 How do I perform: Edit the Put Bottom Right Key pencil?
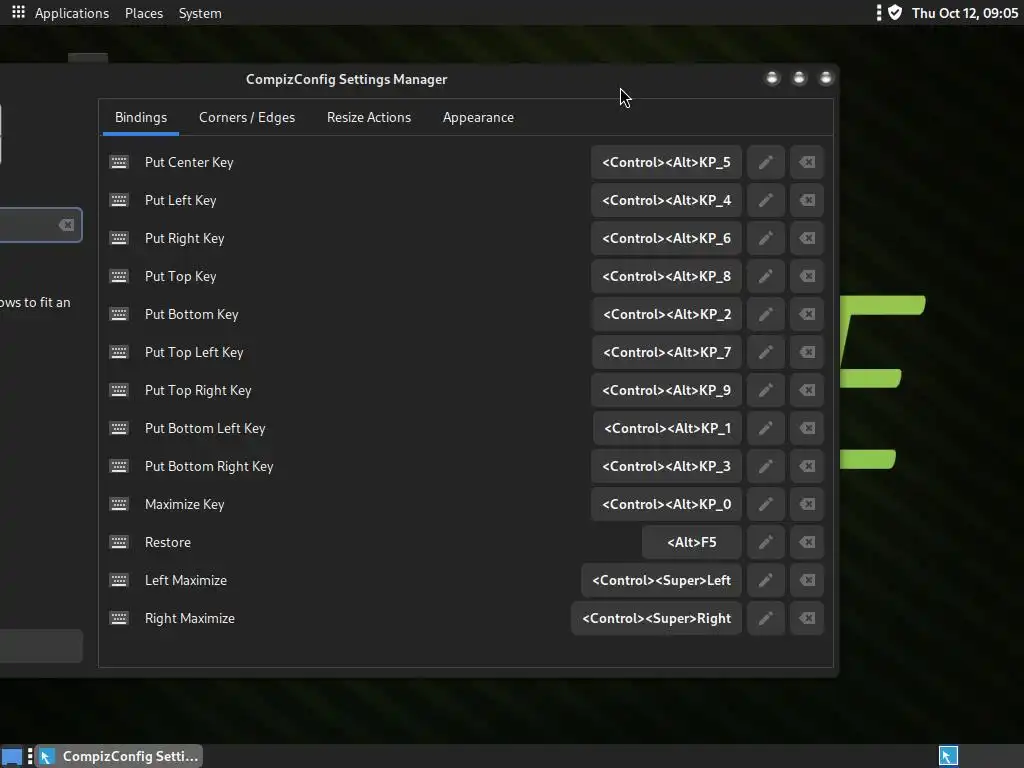765,466
